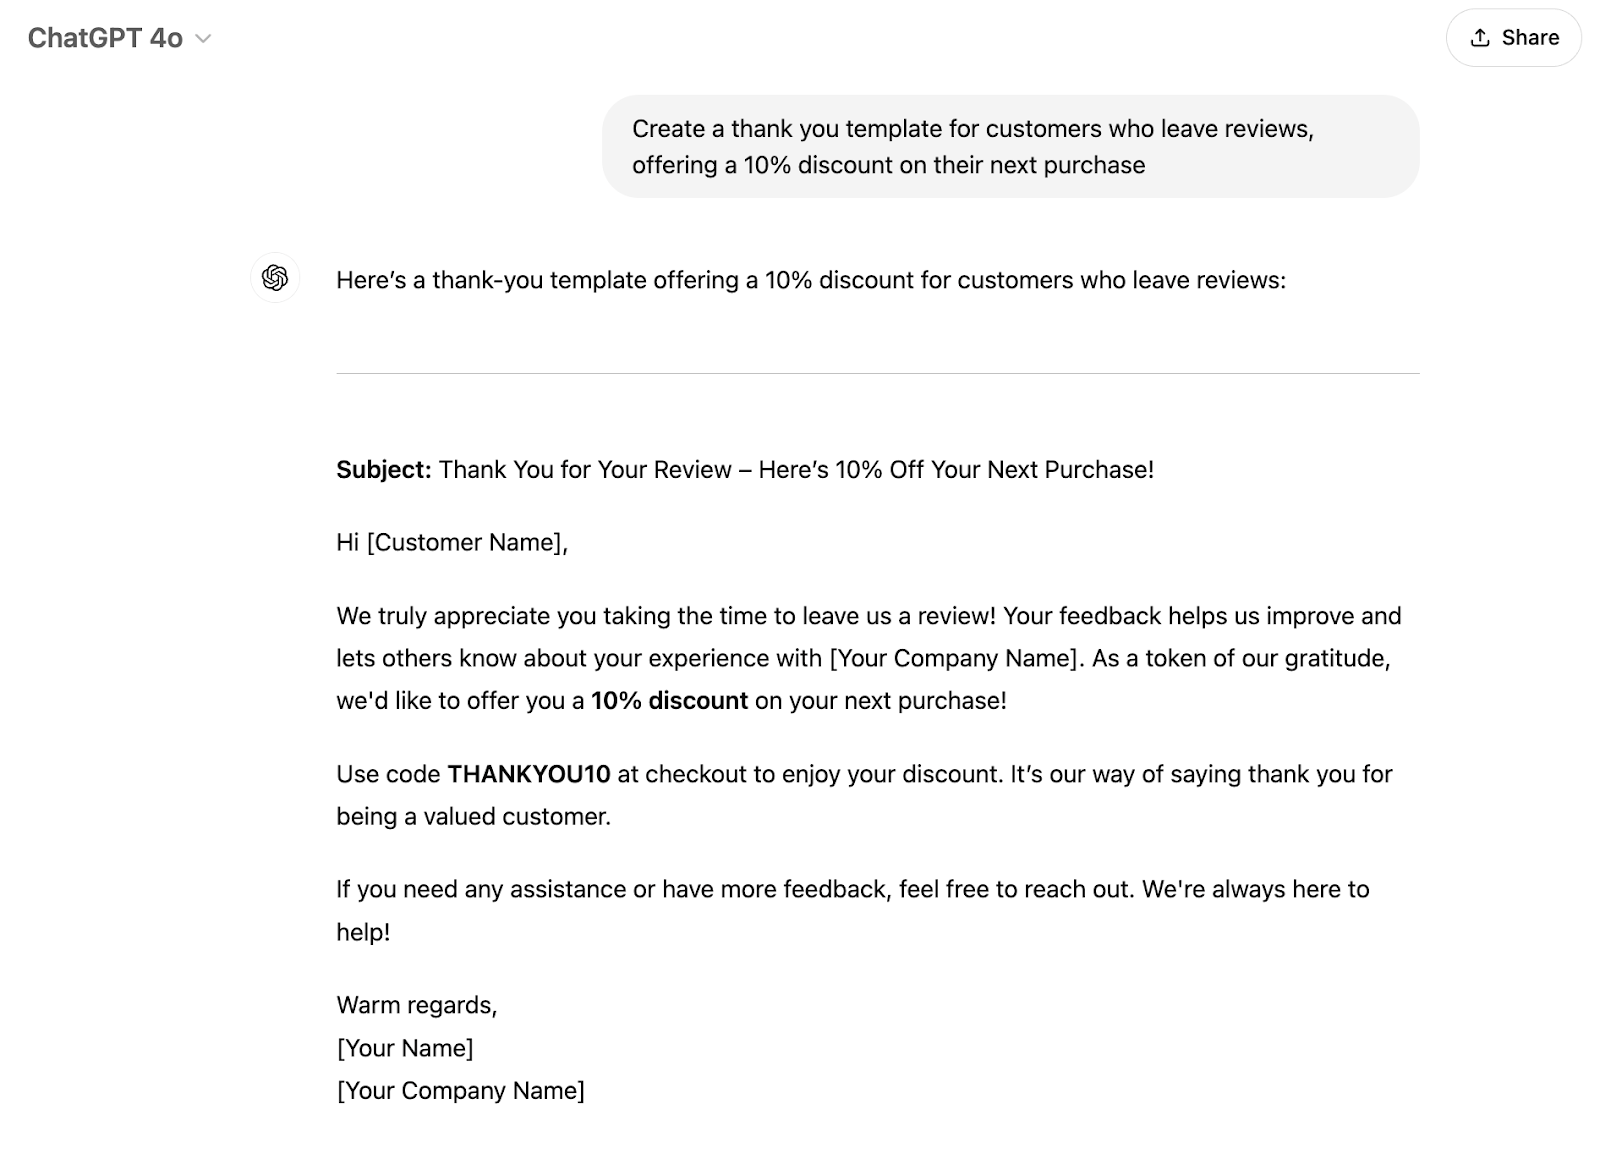Click the "Warm regards," sign-off
This screenshot has height=1159, width=1600.
(416, 1005)
